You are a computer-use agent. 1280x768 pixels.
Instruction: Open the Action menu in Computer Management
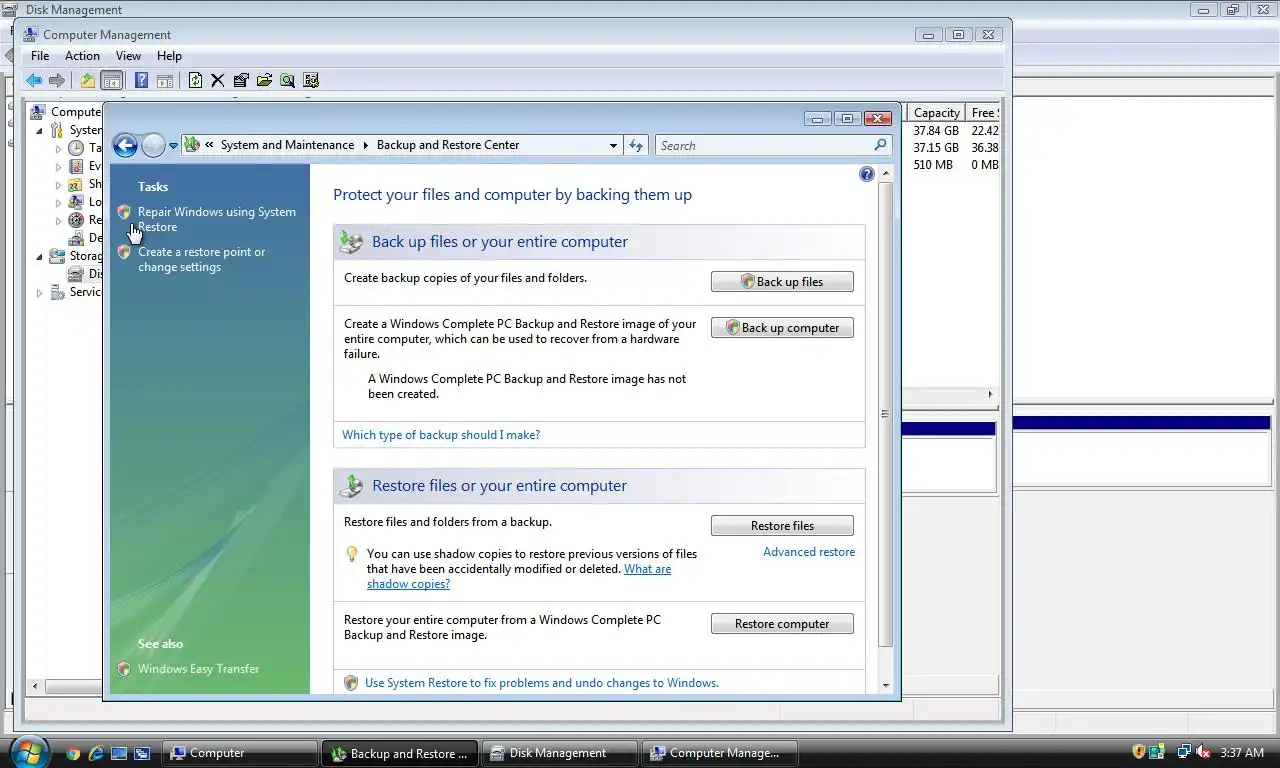[82, 56]
